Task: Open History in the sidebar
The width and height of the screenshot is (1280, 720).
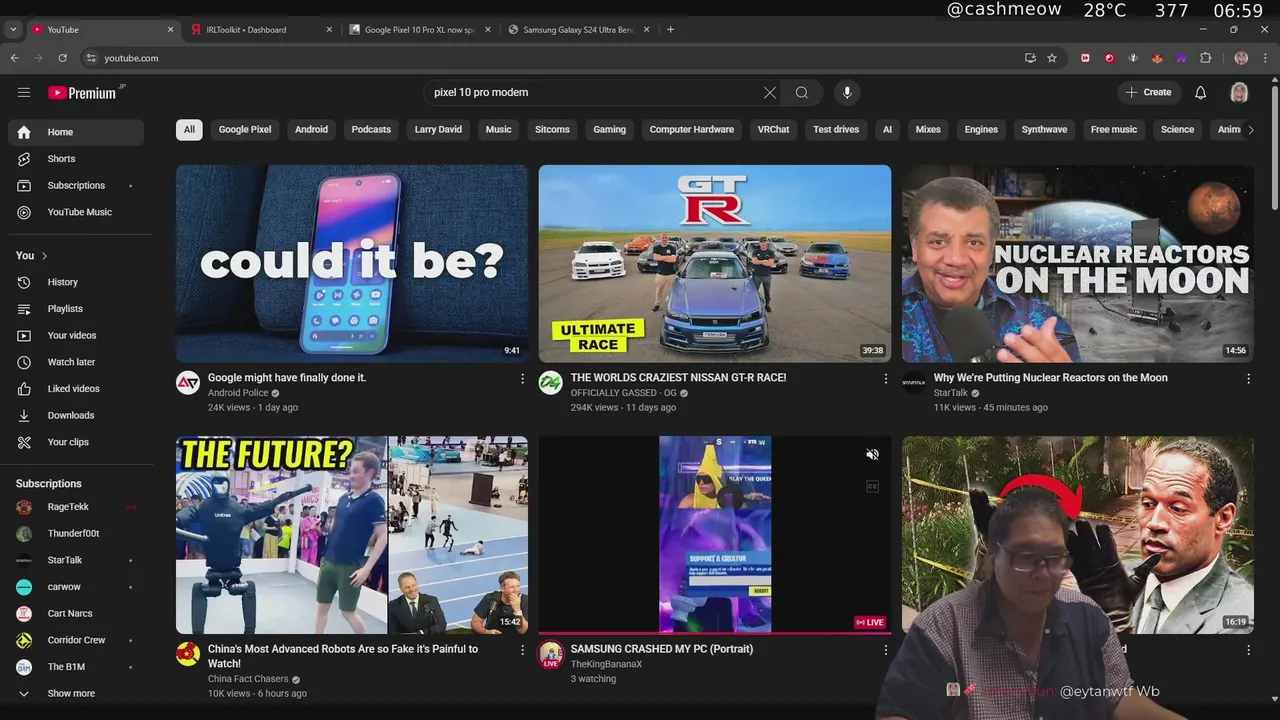Action: (76, 282)
